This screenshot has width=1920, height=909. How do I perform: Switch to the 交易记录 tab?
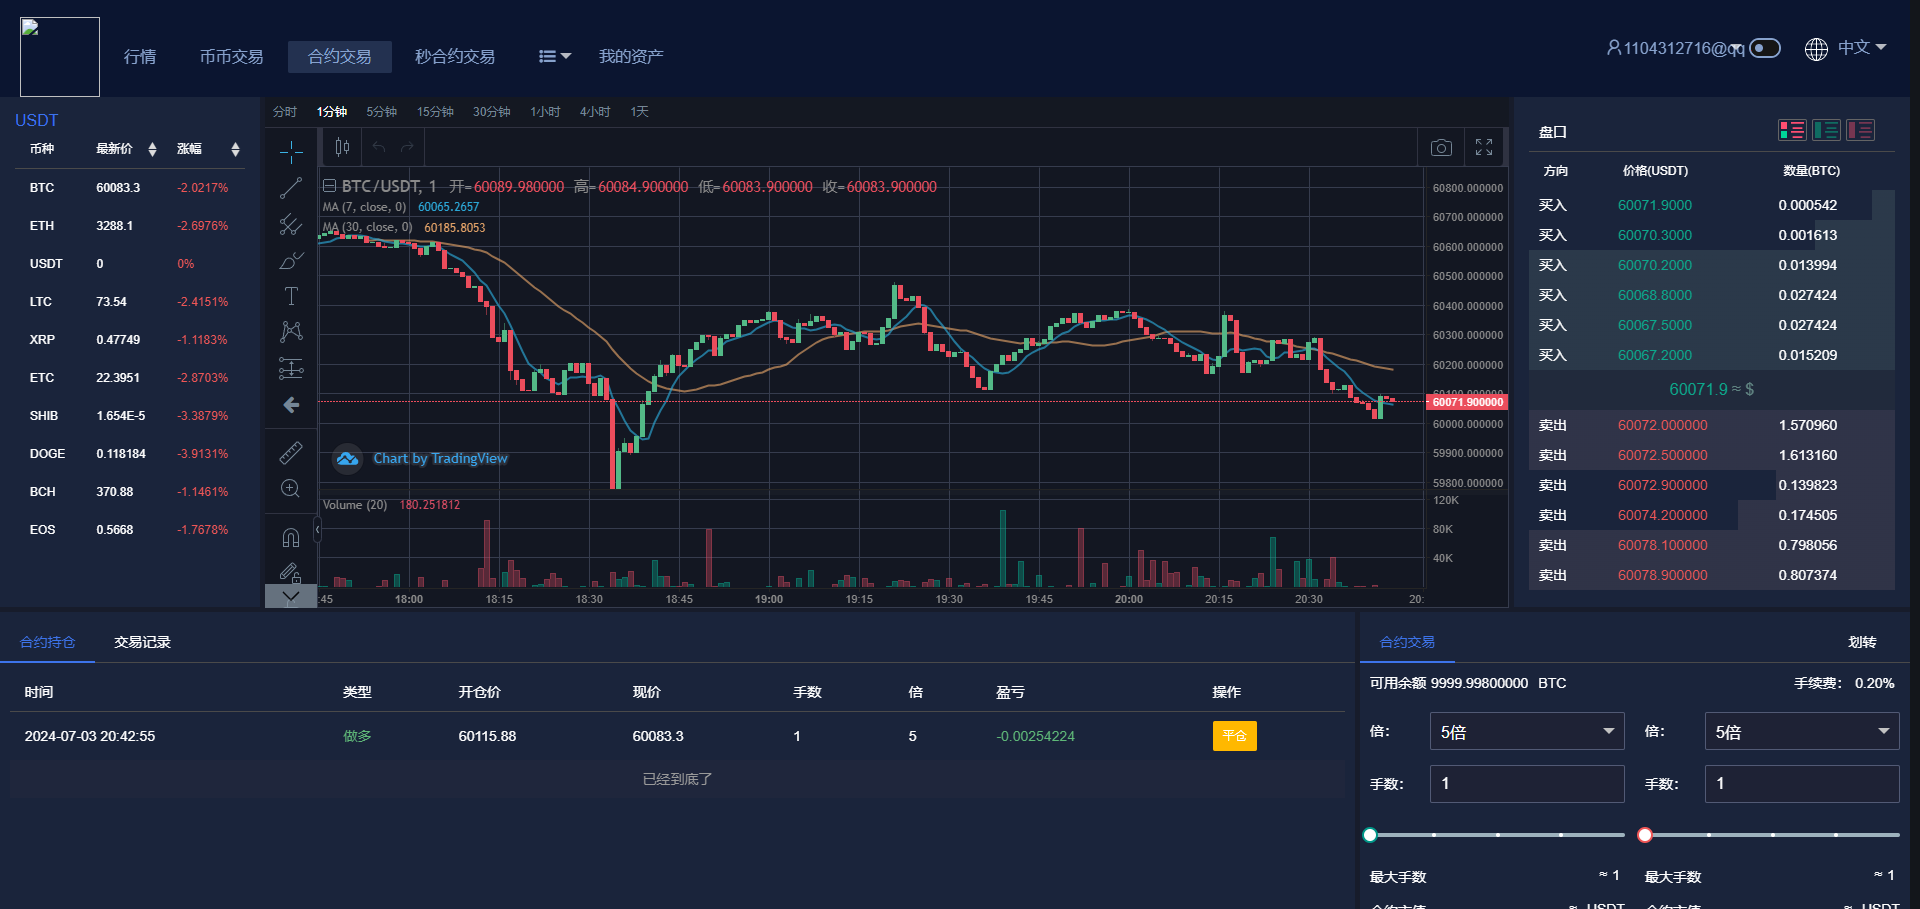click(x=142, y=642)
